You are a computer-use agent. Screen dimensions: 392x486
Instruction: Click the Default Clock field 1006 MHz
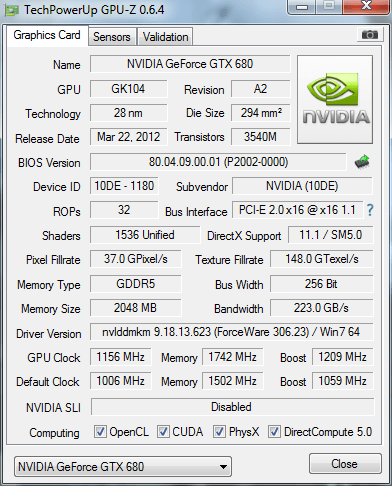coord(120,381)
